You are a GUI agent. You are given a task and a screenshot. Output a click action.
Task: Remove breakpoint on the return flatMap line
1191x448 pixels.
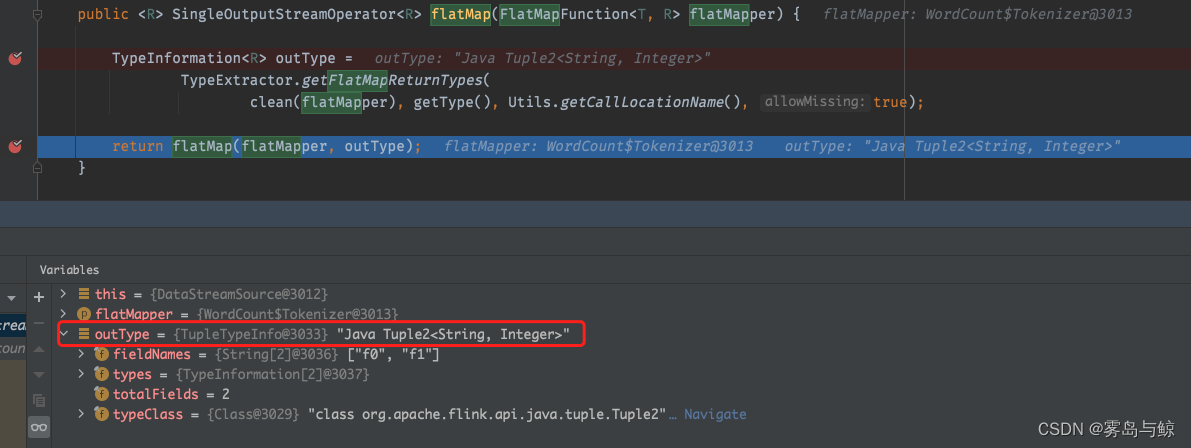coord(15,146)
